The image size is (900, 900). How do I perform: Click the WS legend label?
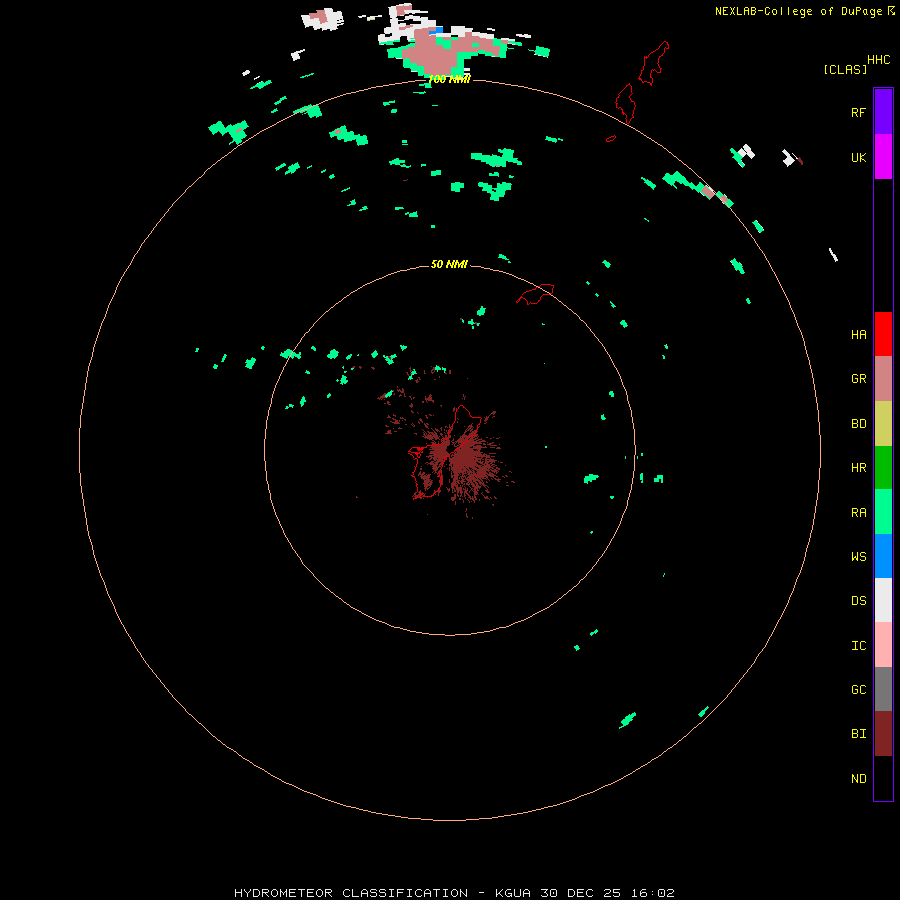(x=858, y=556)
